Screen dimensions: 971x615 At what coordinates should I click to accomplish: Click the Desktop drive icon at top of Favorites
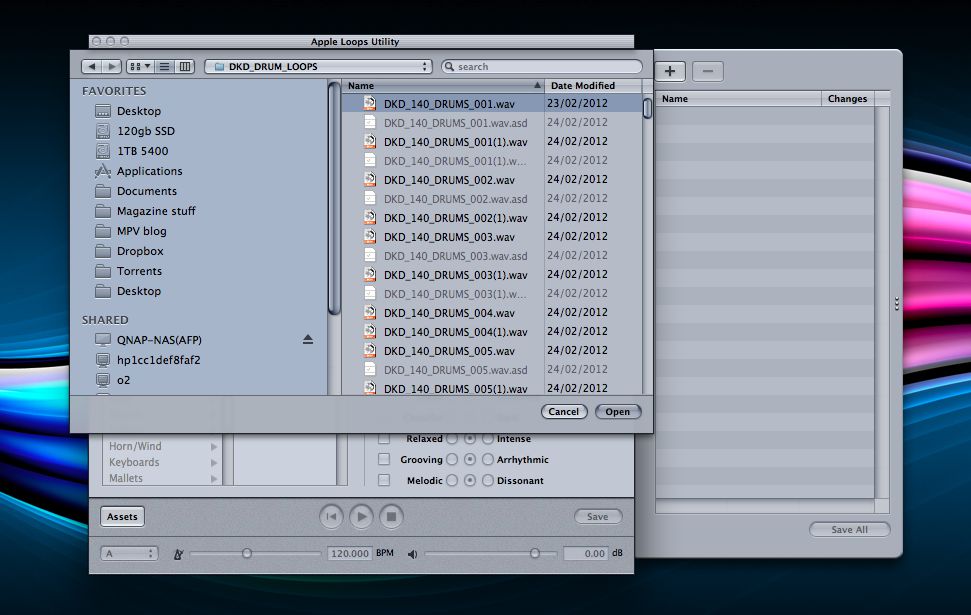click(103, 111)
